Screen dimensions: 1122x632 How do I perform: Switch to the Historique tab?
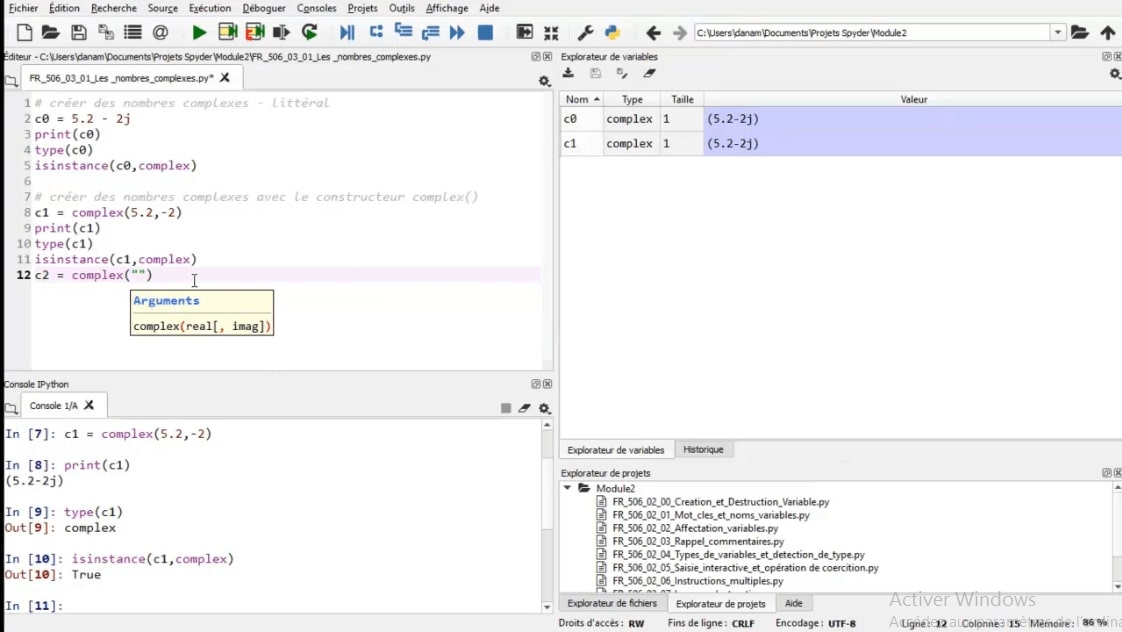pos(703,450)
